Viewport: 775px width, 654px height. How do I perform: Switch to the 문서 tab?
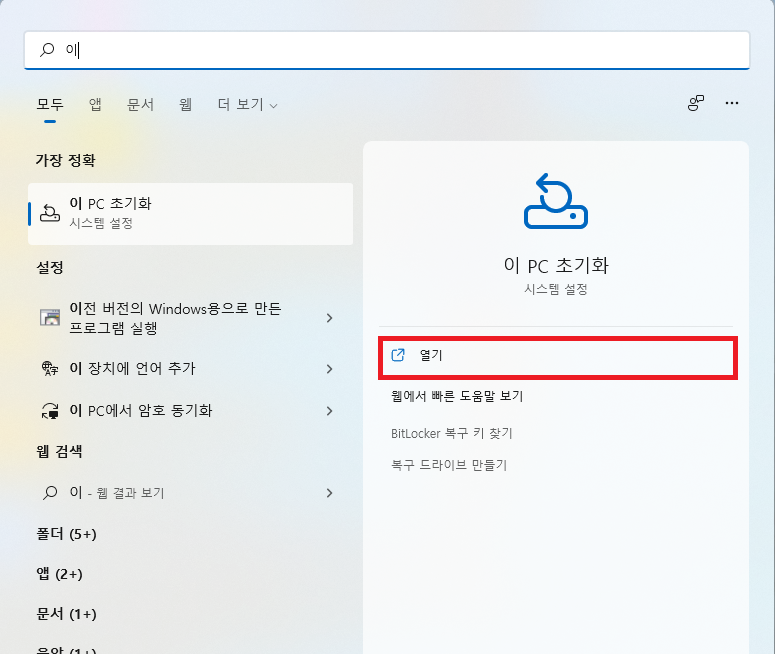tap(140, 104)
